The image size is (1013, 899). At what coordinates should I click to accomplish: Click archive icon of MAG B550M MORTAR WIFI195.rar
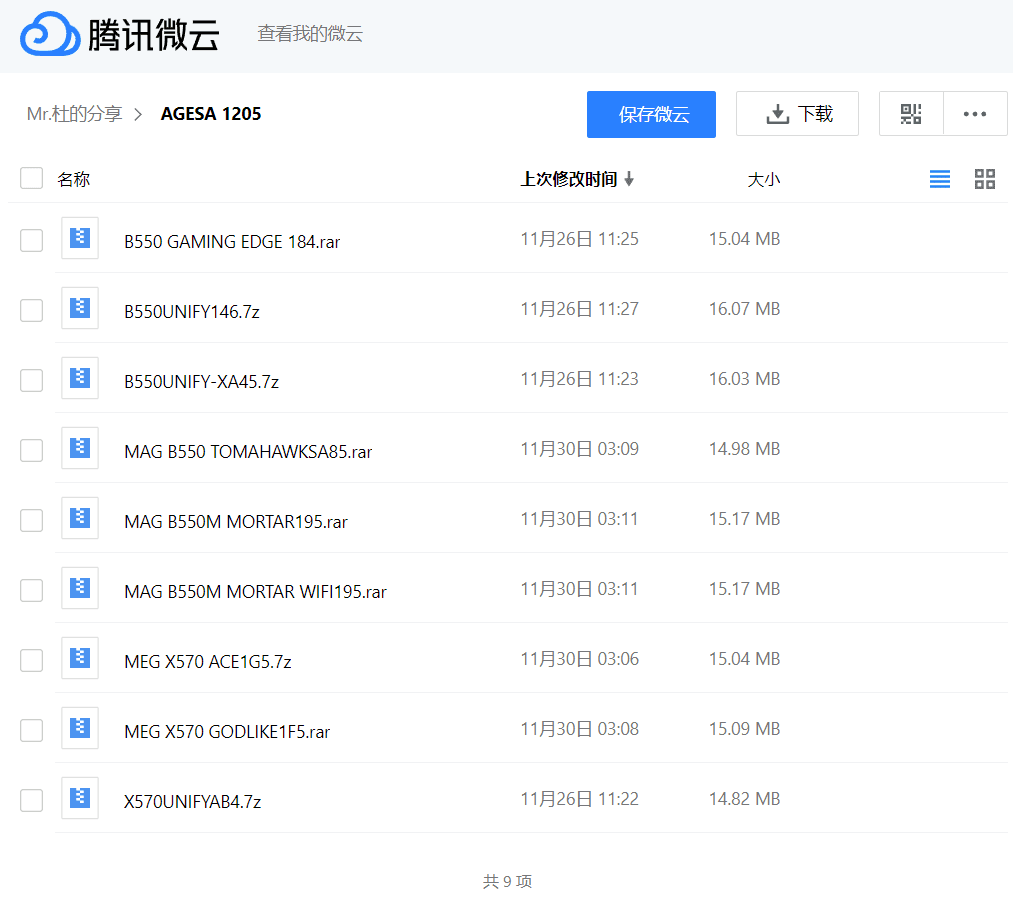point(80,588)
